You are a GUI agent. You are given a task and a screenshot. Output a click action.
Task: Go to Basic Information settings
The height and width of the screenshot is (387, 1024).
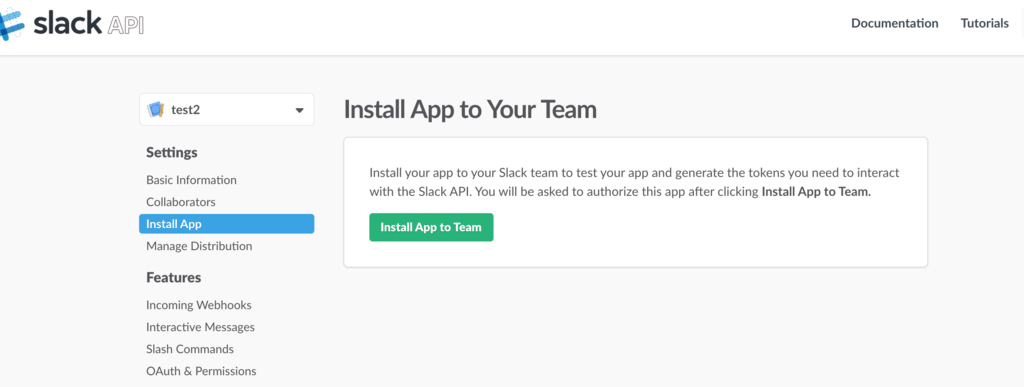(x=191, y=179)
